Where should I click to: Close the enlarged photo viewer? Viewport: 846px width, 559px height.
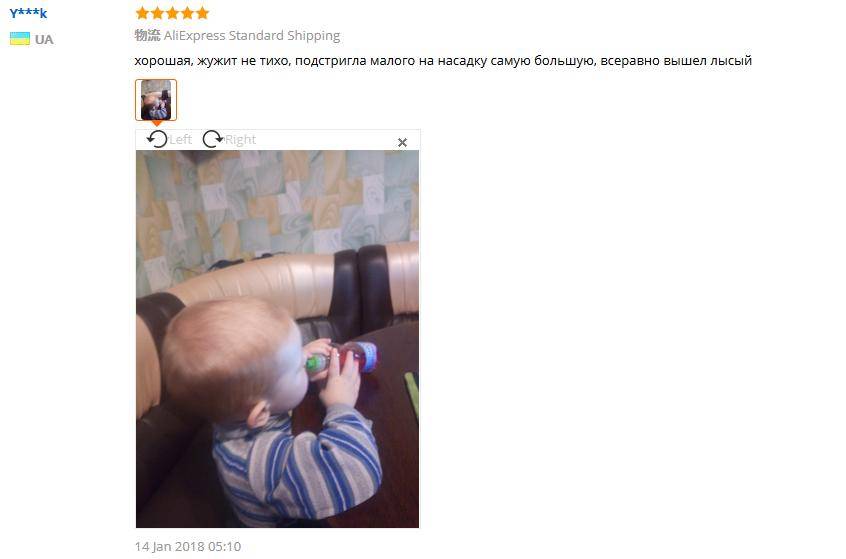pyautogui.click(x=402, y=142)
